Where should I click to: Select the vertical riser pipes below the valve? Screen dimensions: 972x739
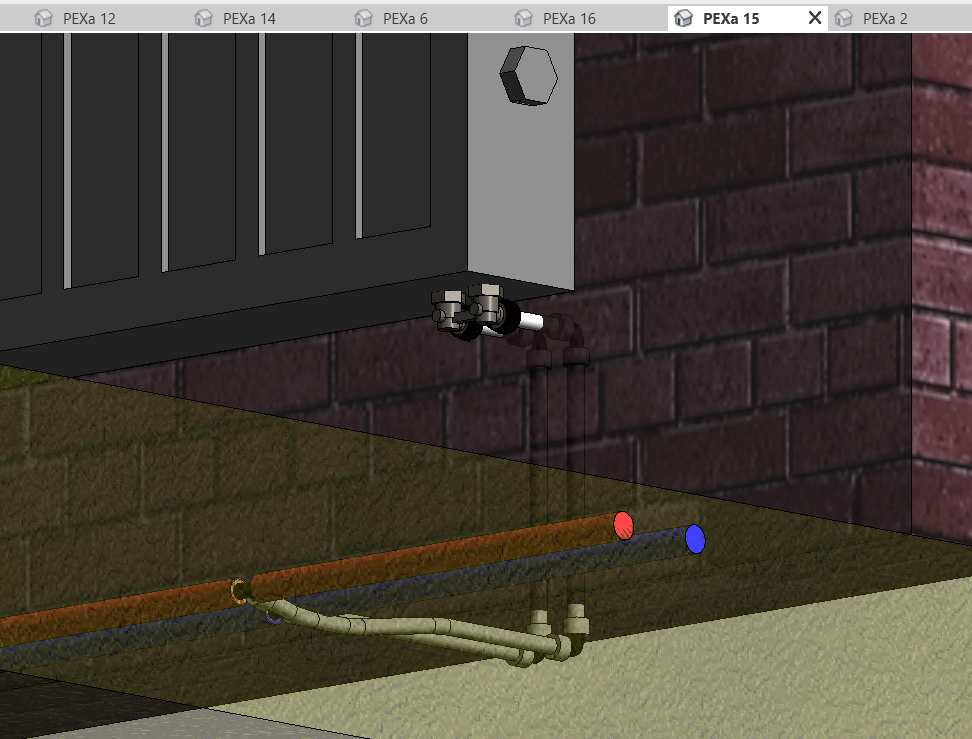[x=558, y=480]
